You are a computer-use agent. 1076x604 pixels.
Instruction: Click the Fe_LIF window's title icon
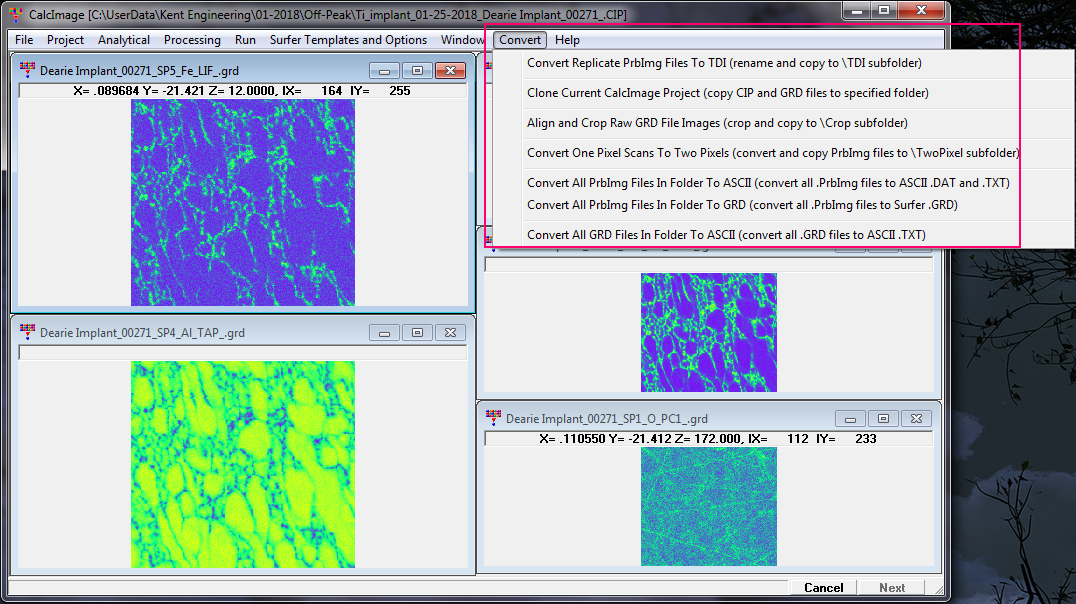[27, 71]
